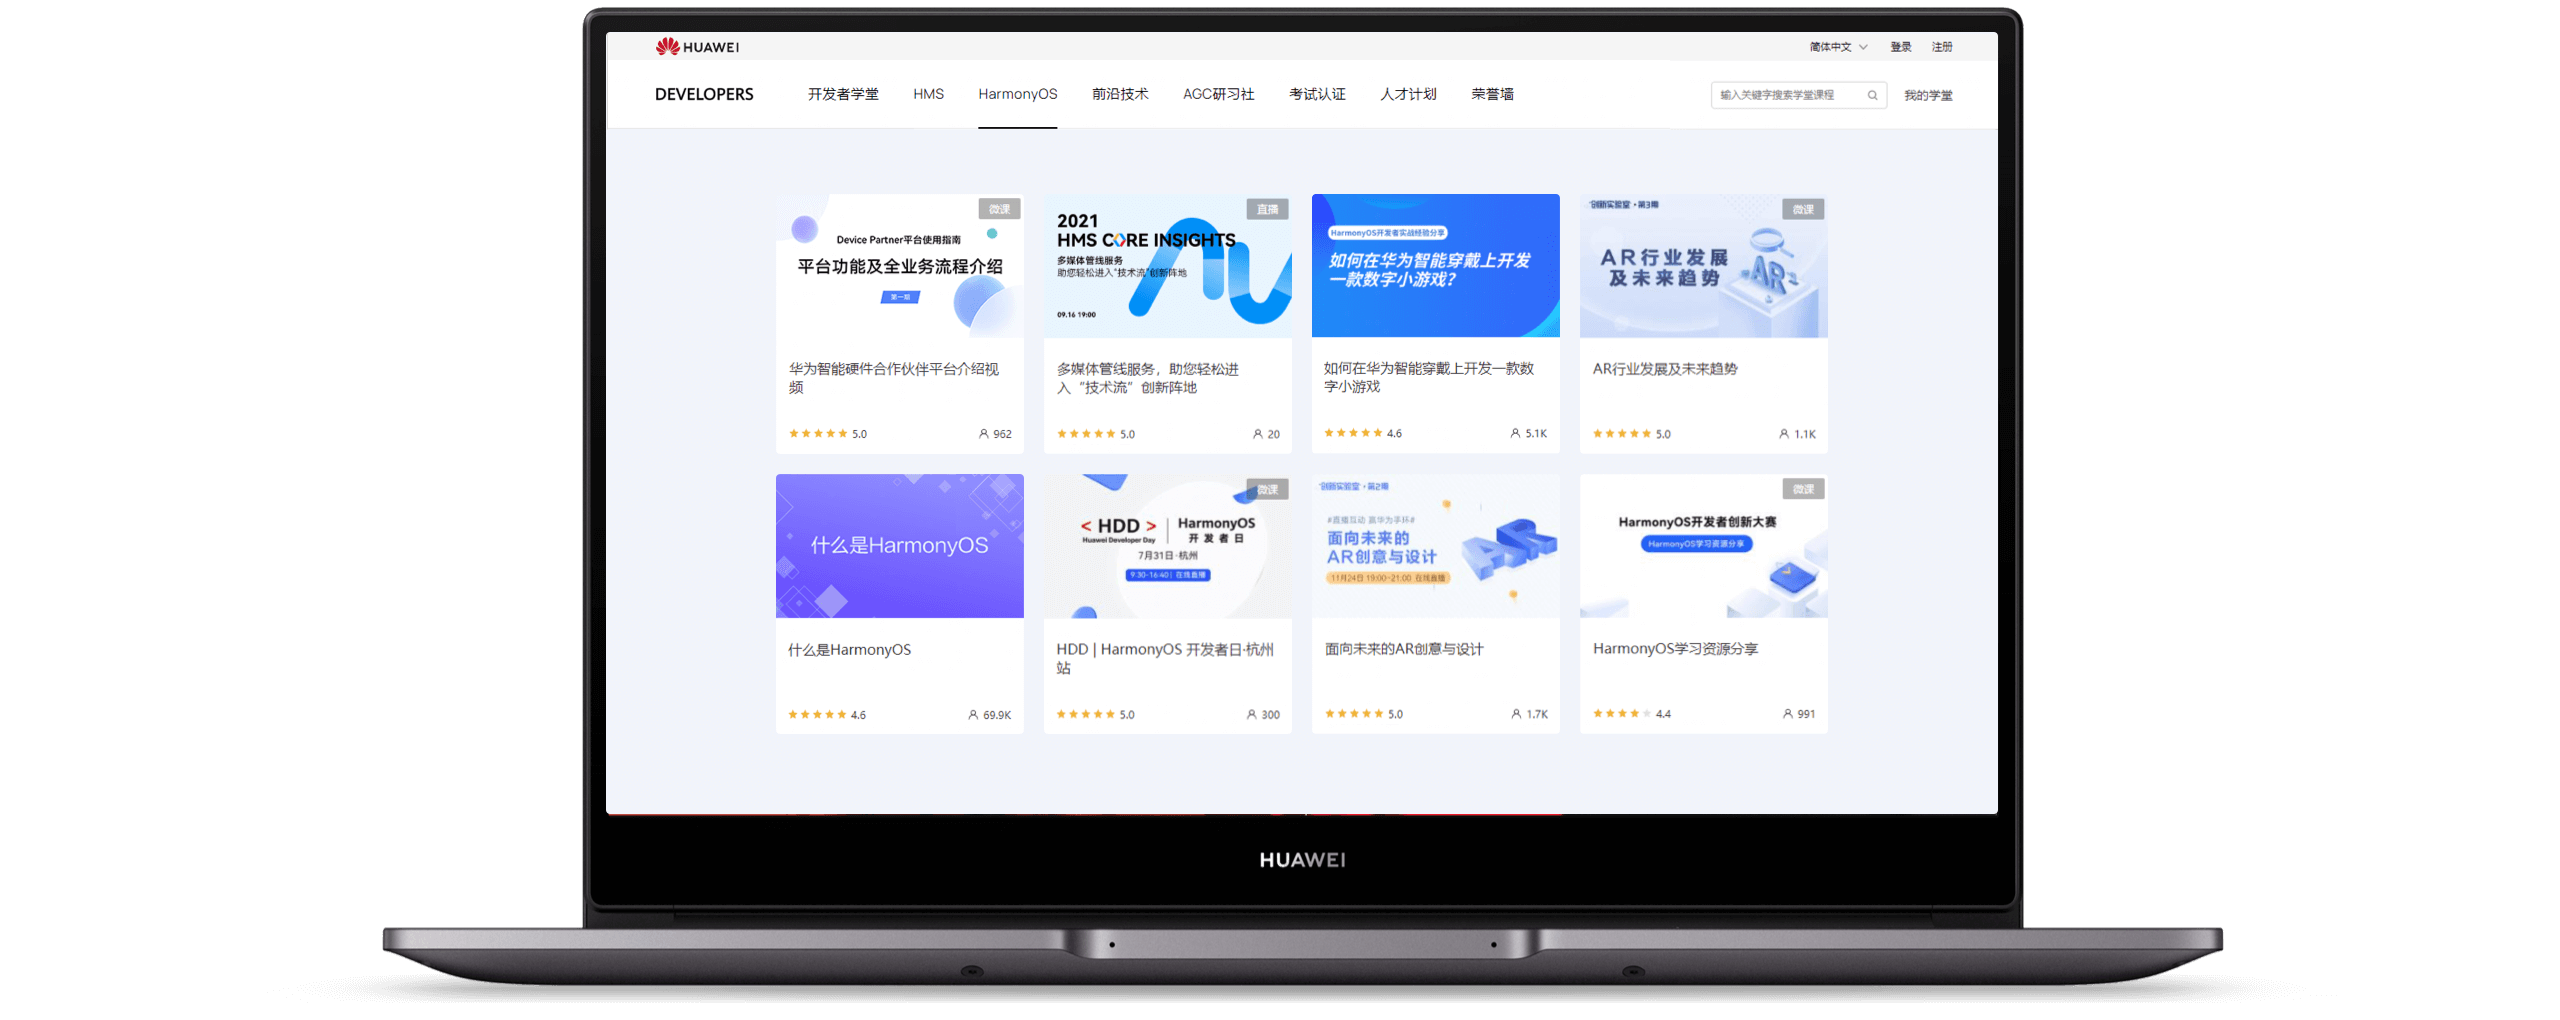Click learner count 69.9K person icon
Screen dimensions: 2560x1020
coord(973,715)
